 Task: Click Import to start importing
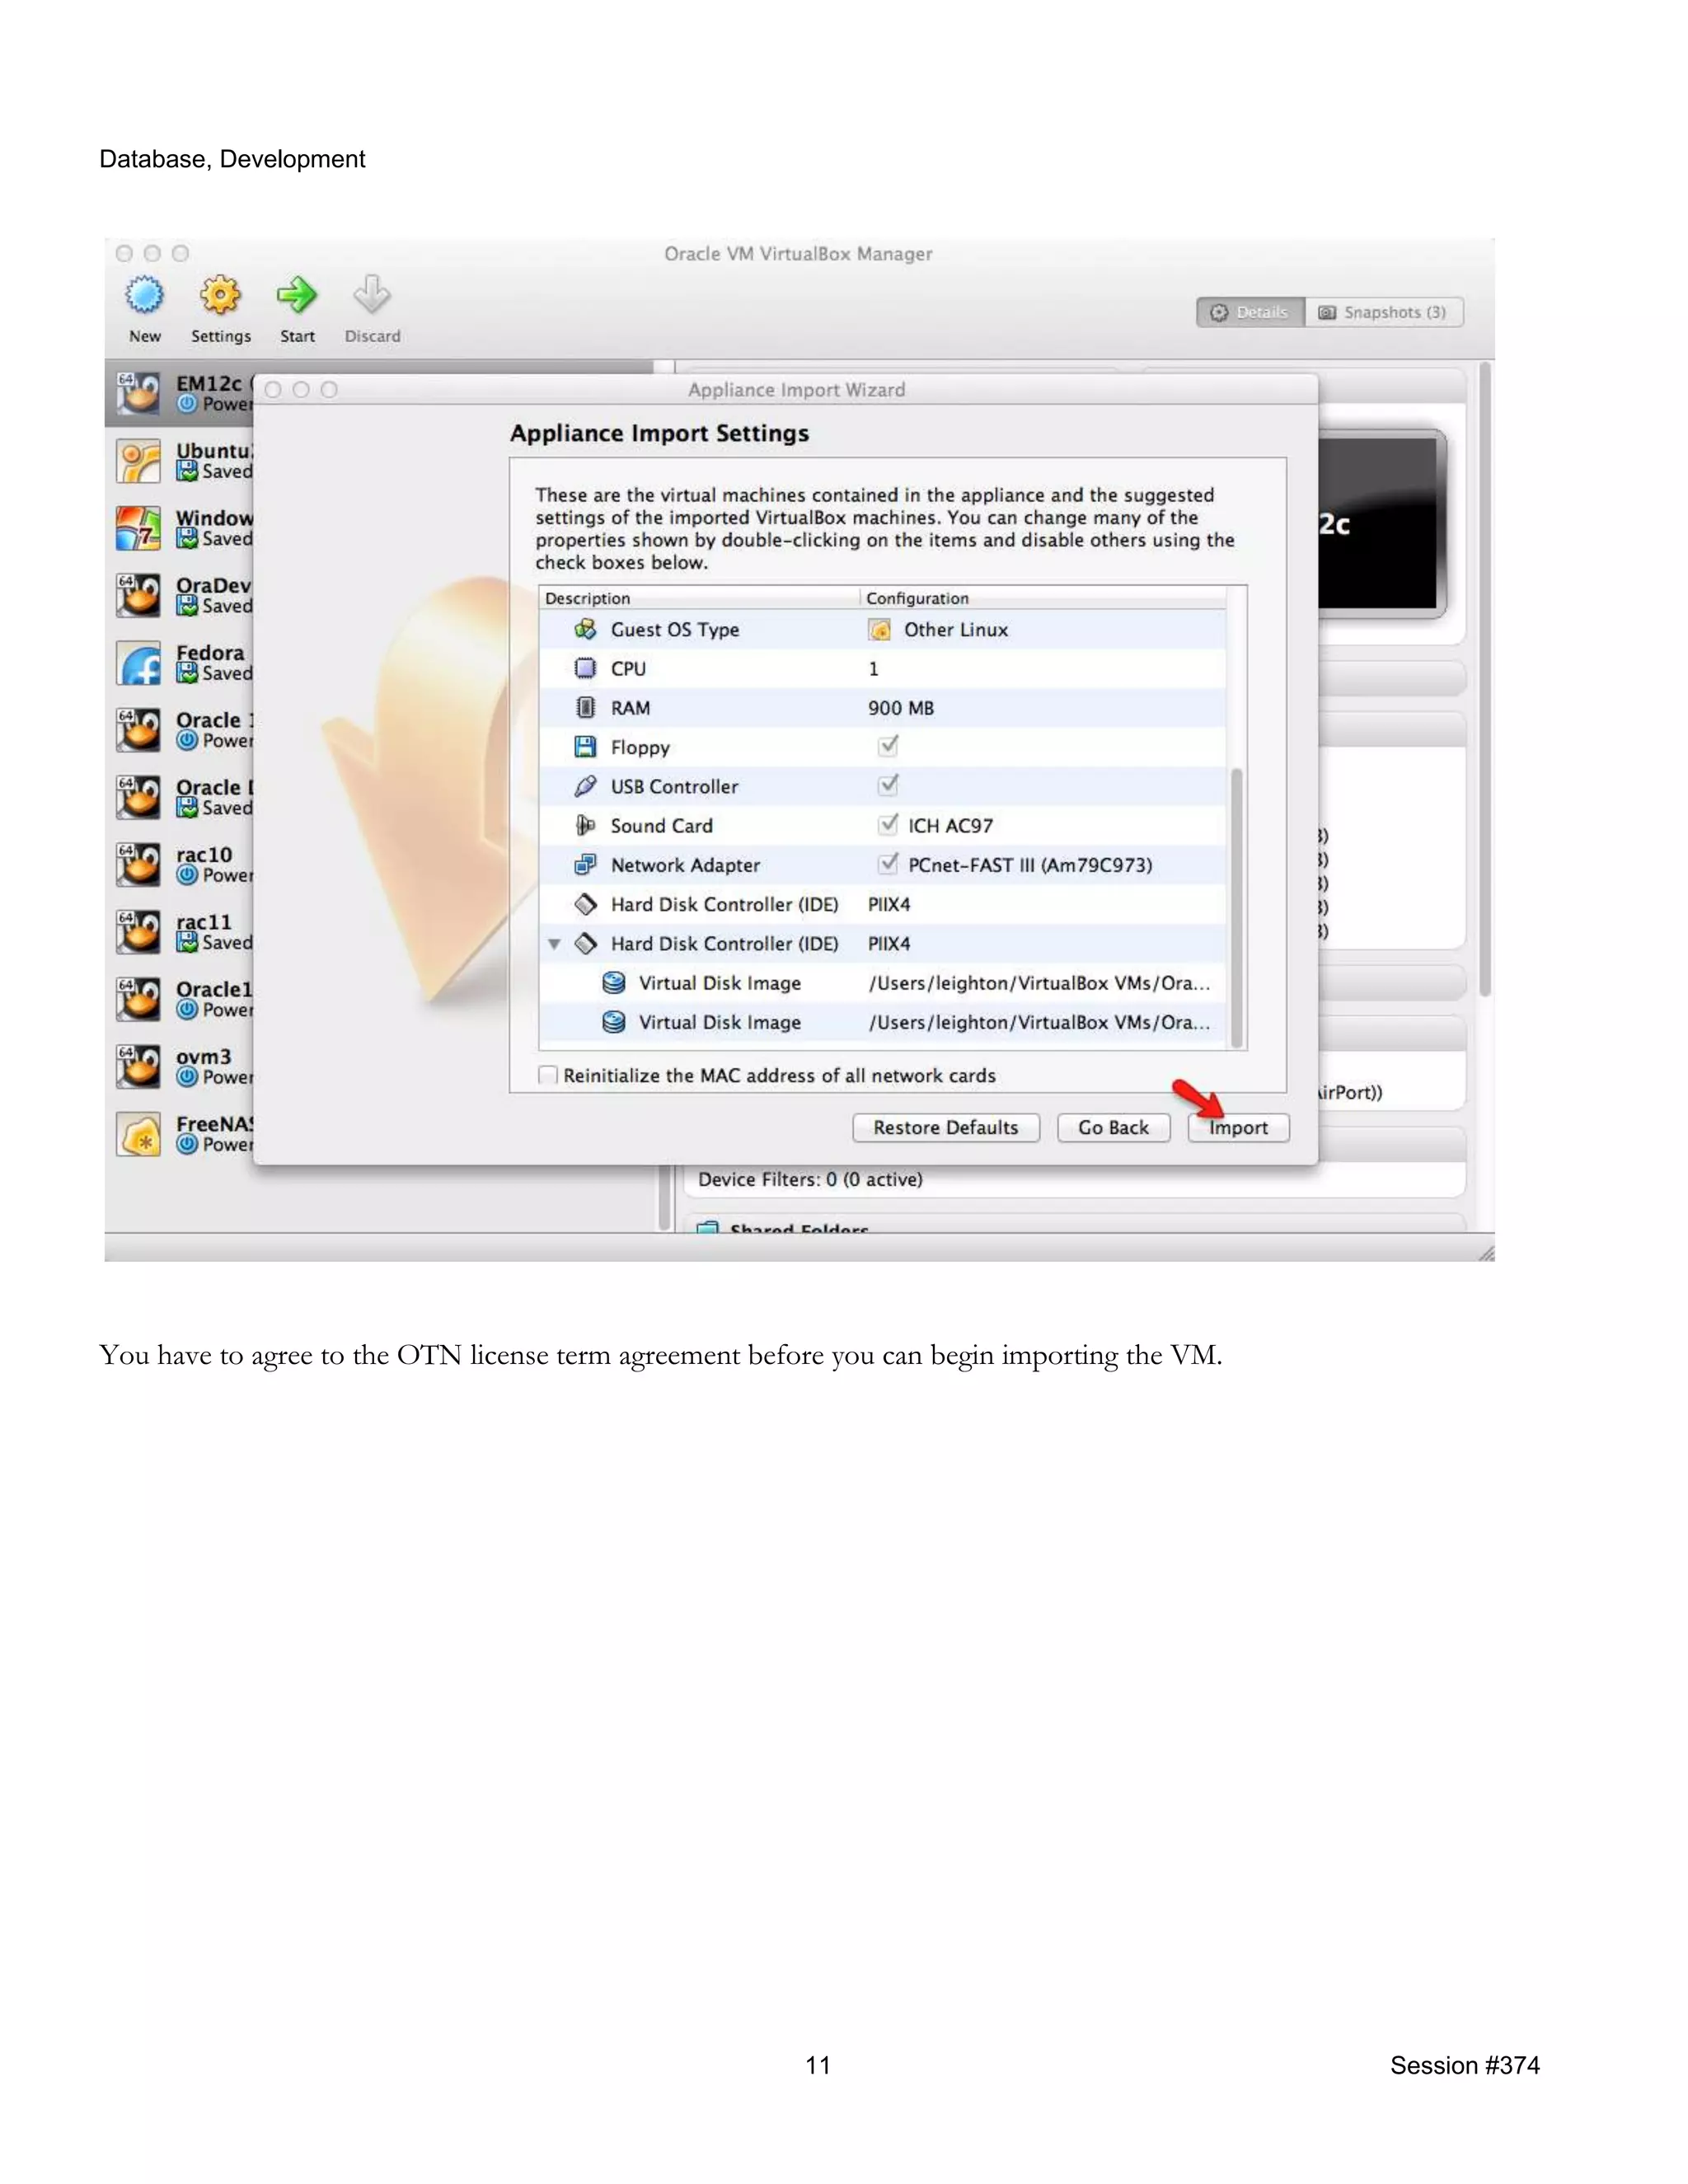pyautogui.click(x=1238, y=1127)
